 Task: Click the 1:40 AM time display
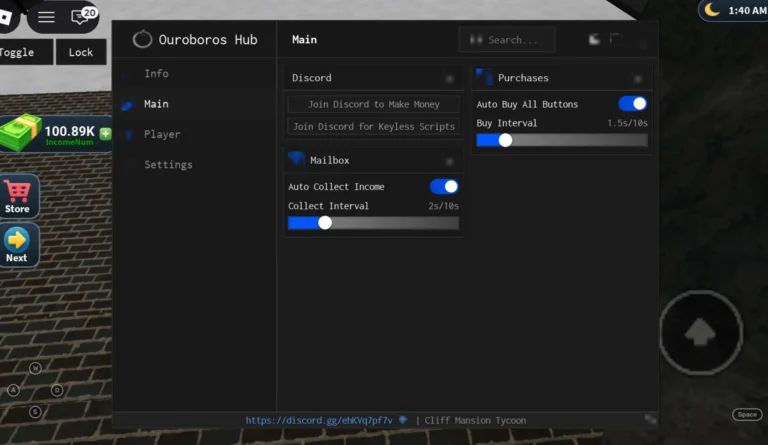747,10
